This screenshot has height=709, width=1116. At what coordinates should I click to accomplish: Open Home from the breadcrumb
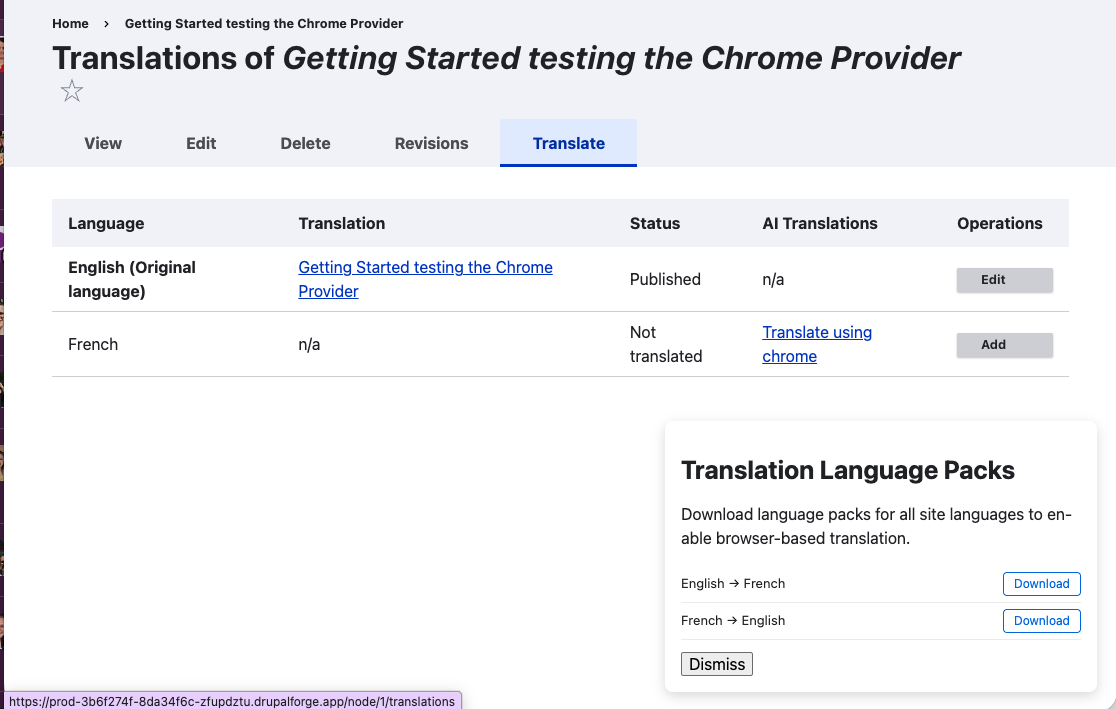[70, 23]
